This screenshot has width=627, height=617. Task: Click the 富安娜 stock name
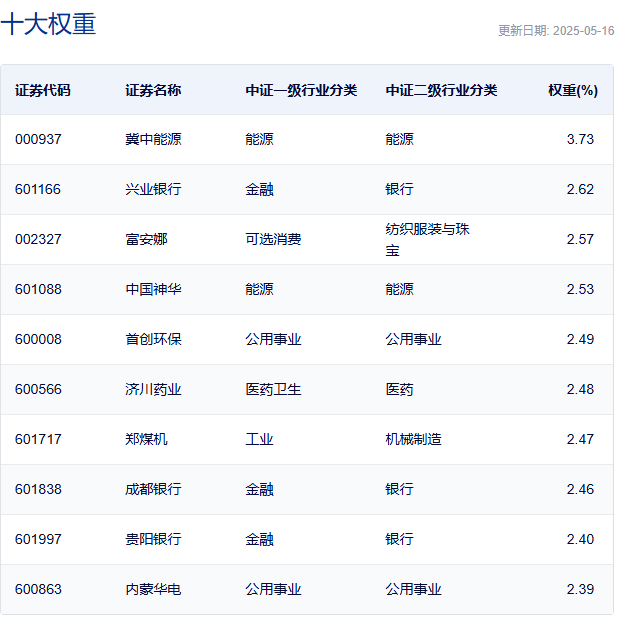[146, 239]
